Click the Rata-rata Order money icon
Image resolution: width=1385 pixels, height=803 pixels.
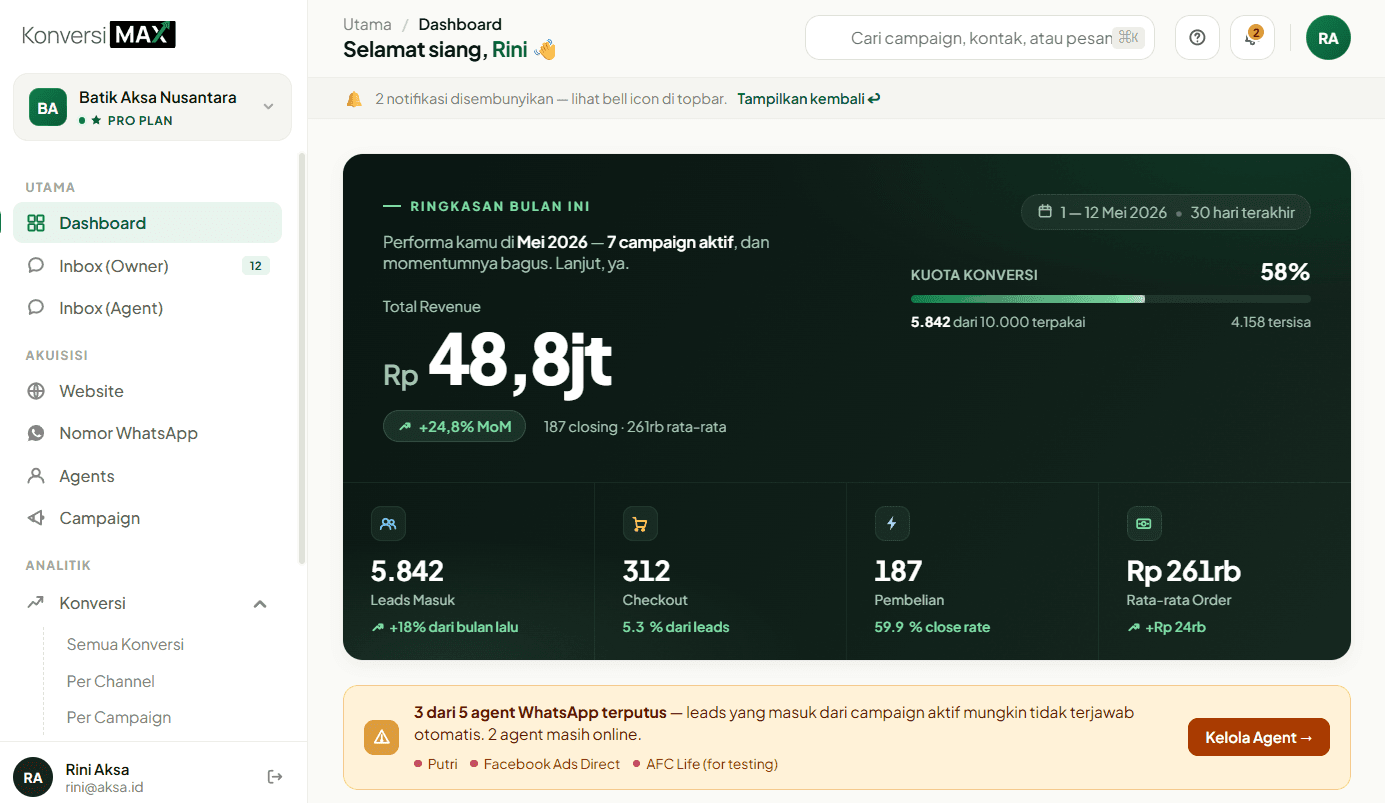click(1144, 523)
